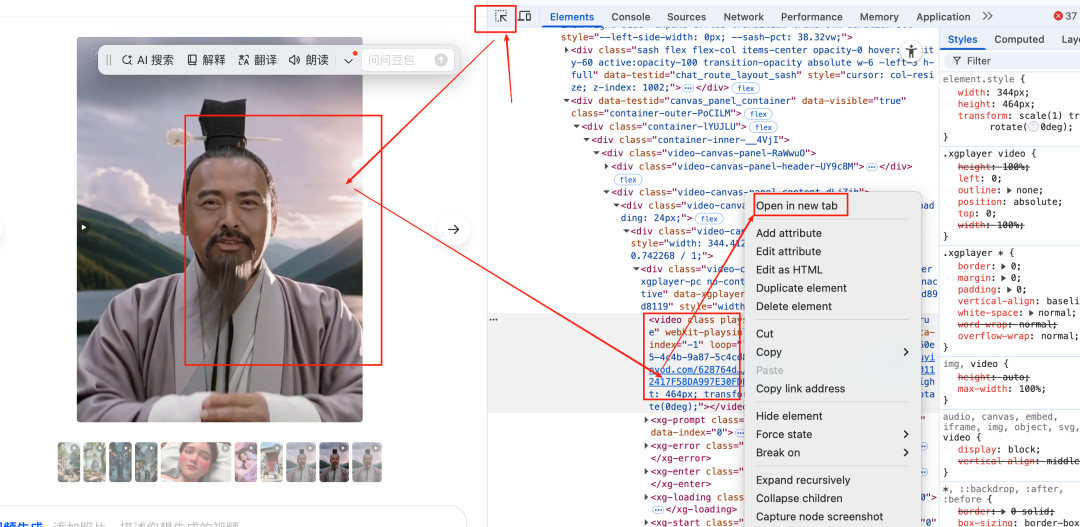Expand the xg-loading node
The height and width of the screenshot is (527, 1080).
pyautogui.click(x=646, y=497)
